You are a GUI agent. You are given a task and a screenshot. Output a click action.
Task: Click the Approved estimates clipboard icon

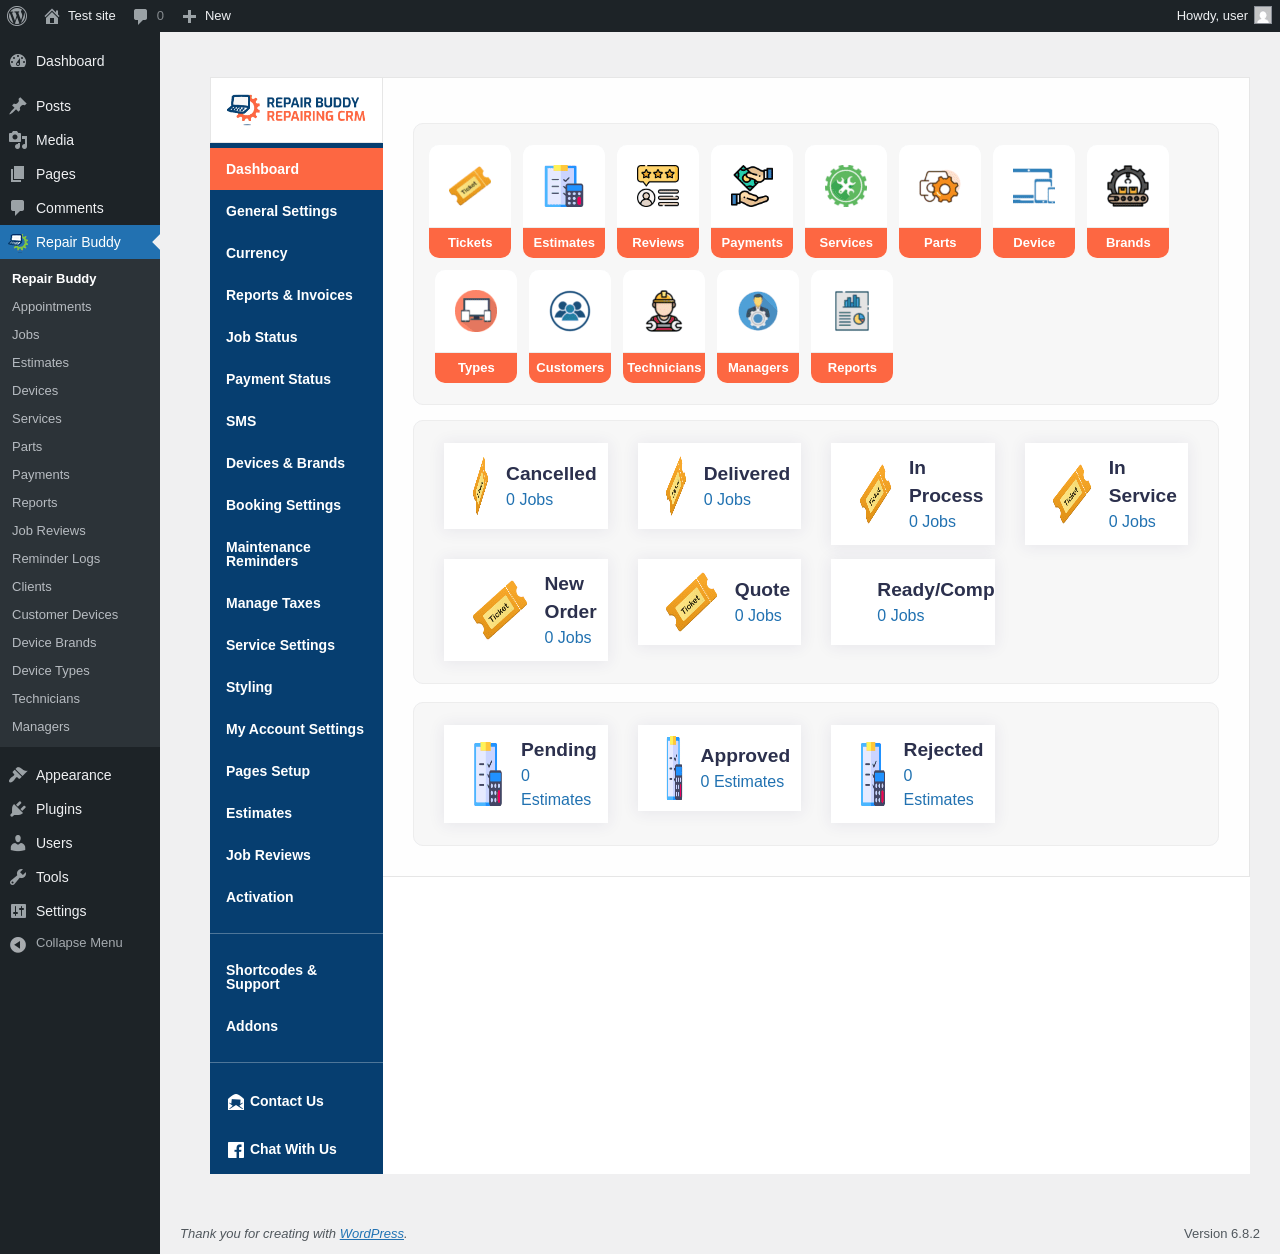[x=675, y=768]
